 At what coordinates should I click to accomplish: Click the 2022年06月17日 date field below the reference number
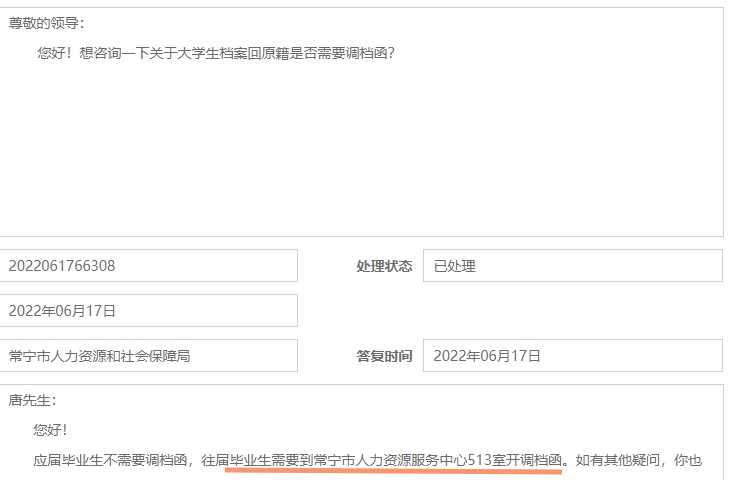pos(148,311)
